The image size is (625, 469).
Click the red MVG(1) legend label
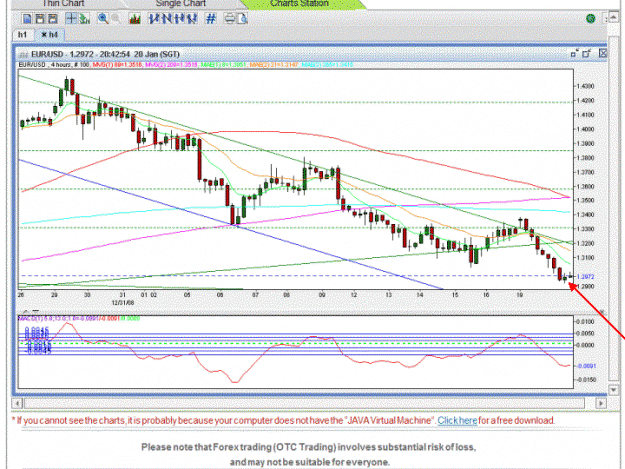pyautogui.click(x=117, y=65)
